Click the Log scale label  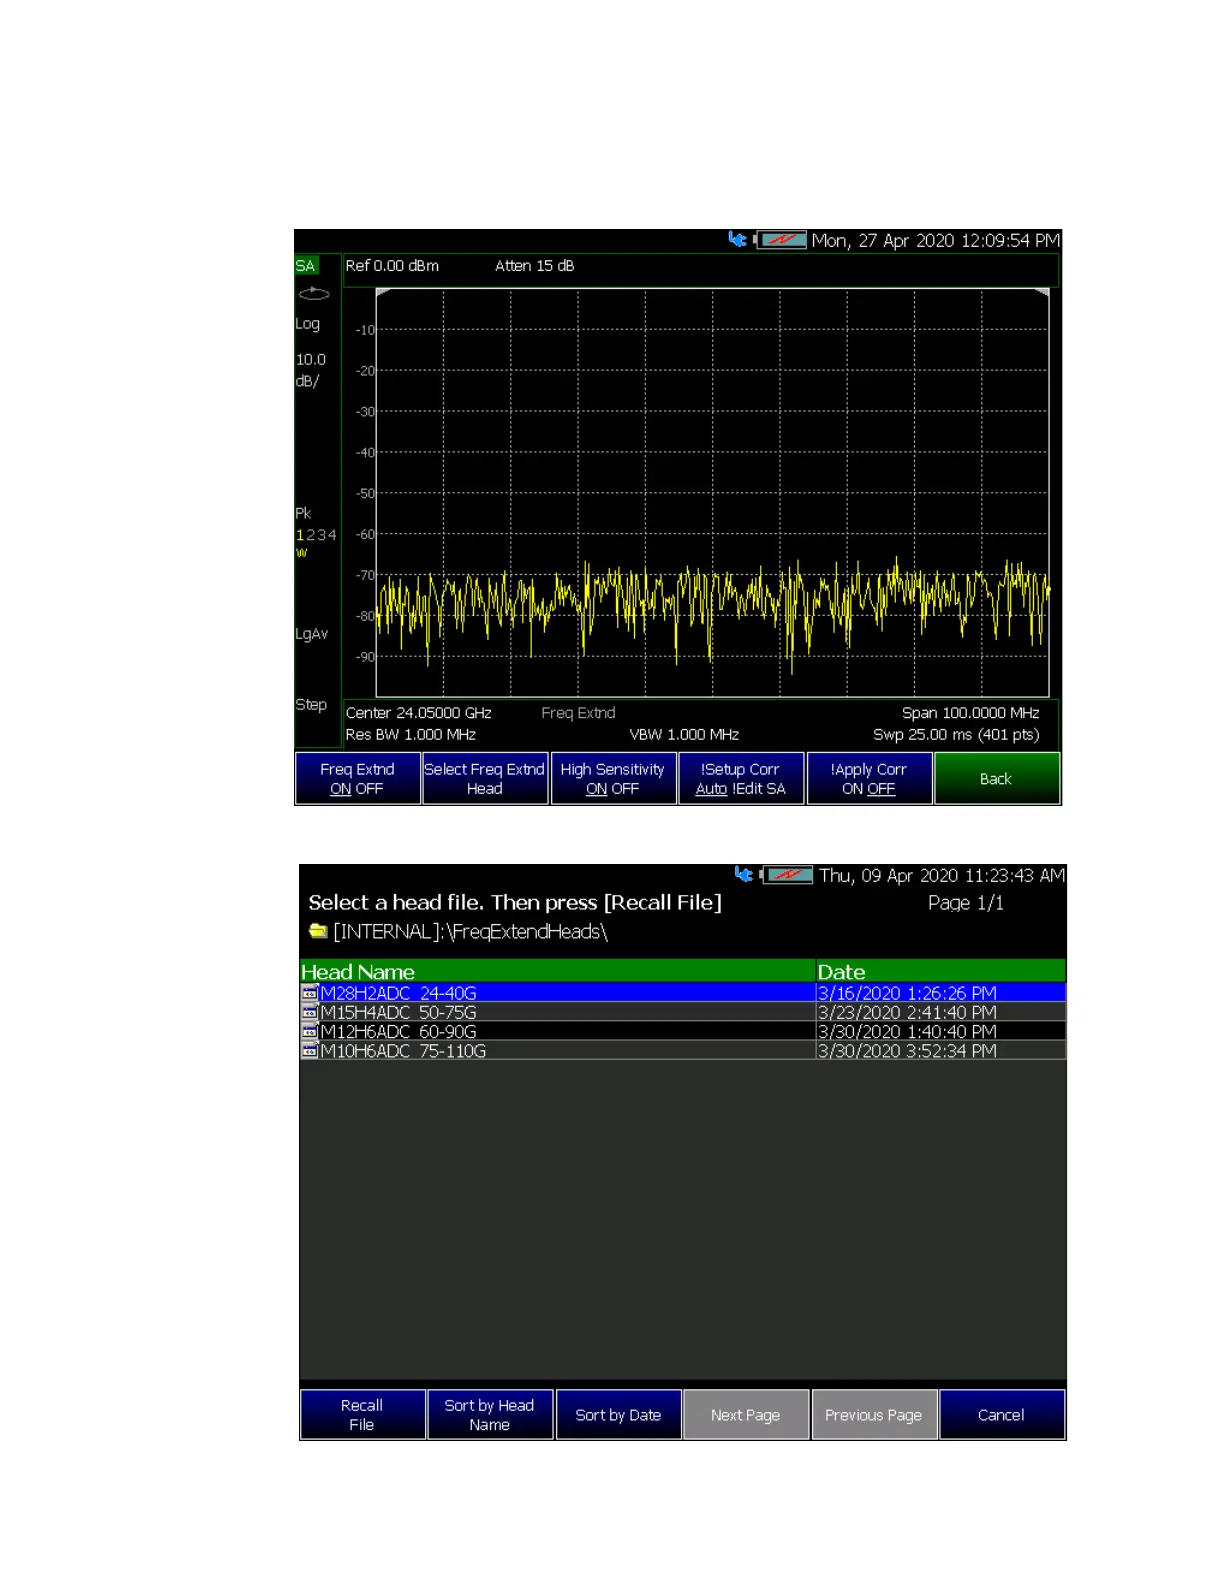click(x=308, y=324)
